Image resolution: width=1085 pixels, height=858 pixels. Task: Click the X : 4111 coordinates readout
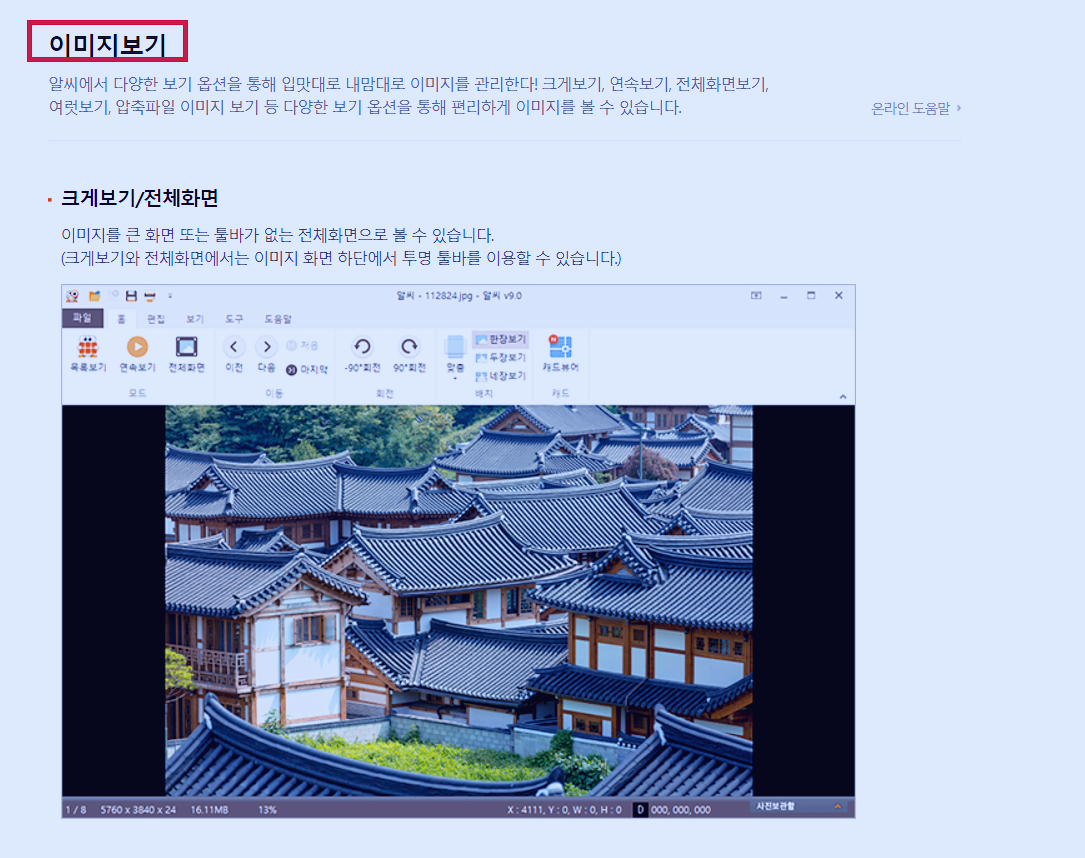coord(565,810)
